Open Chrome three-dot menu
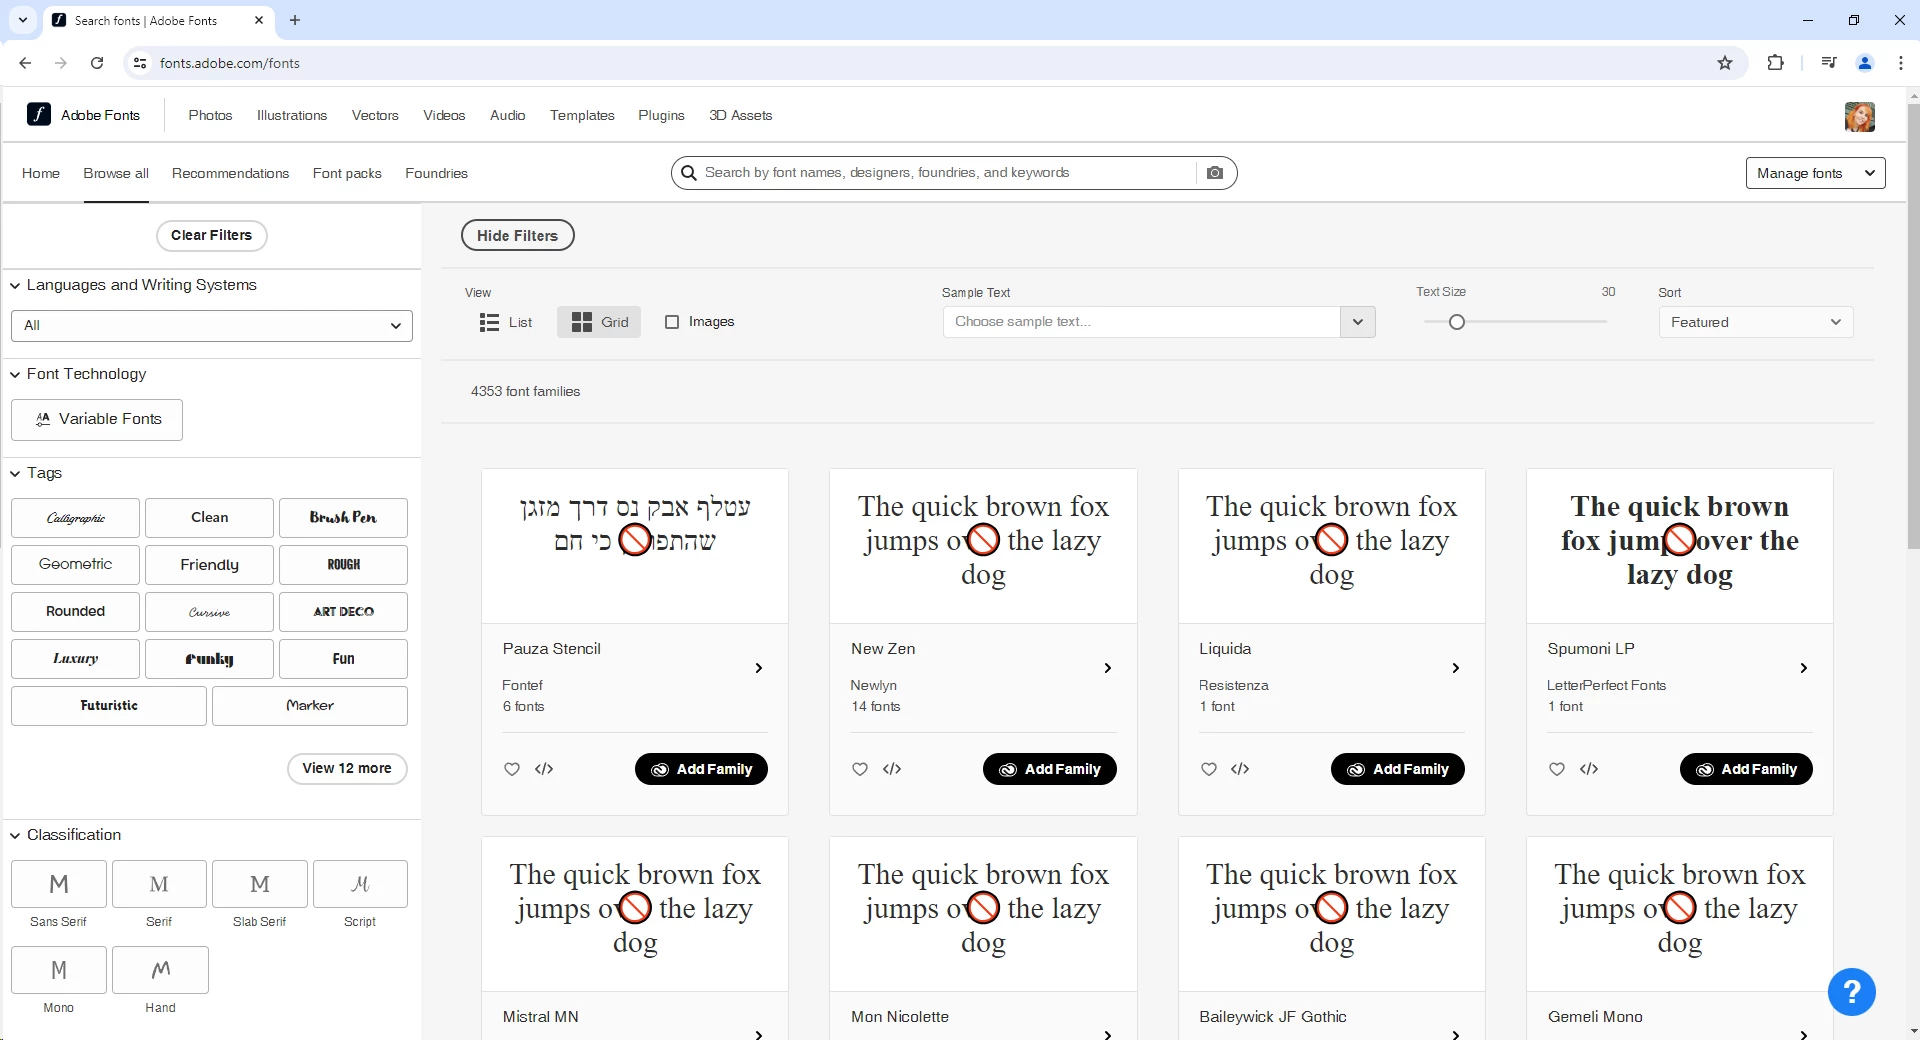 tap(1901, 63)
